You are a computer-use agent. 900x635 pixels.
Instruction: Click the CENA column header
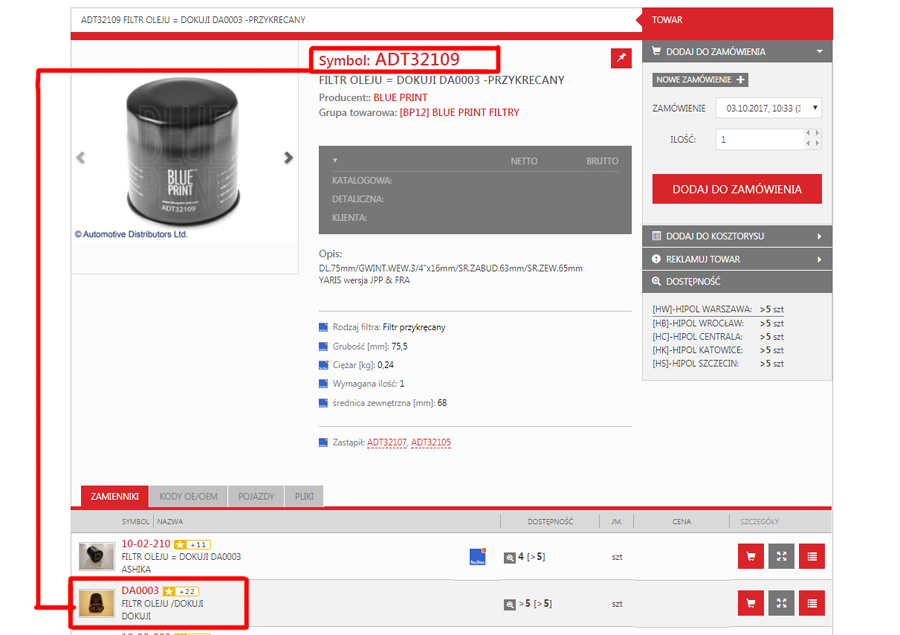coord(682,522)
